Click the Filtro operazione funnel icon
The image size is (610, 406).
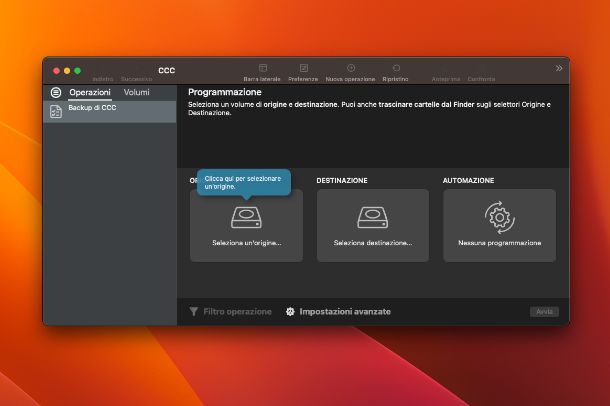pyautogui.click(x=194, y=312)
